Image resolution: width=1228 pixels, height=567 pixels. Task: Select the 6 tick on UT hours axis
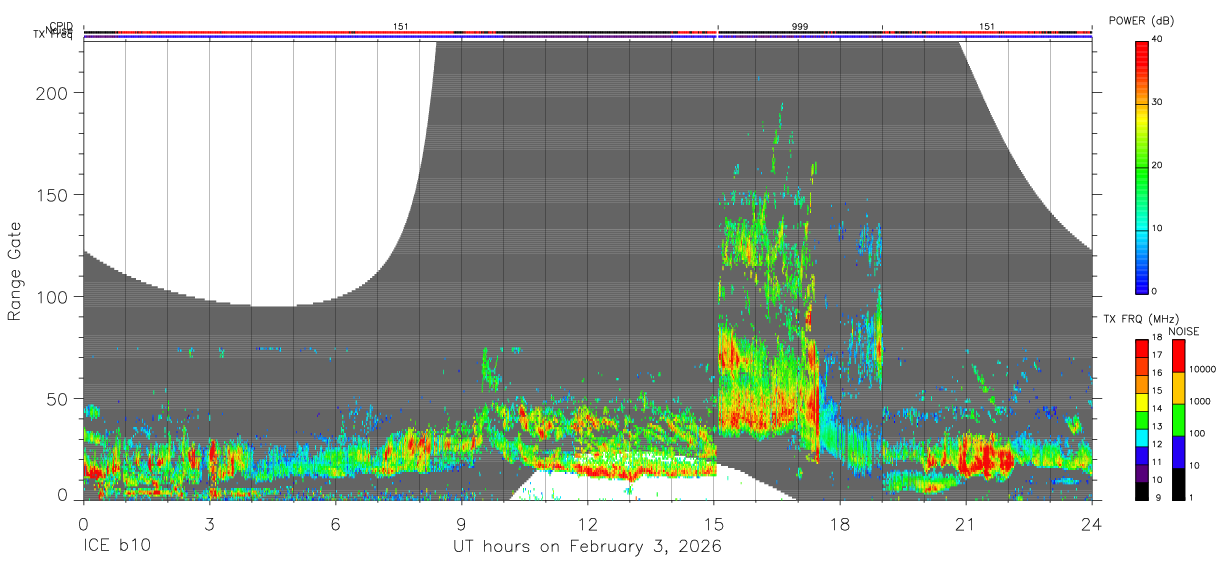point(335,522)
